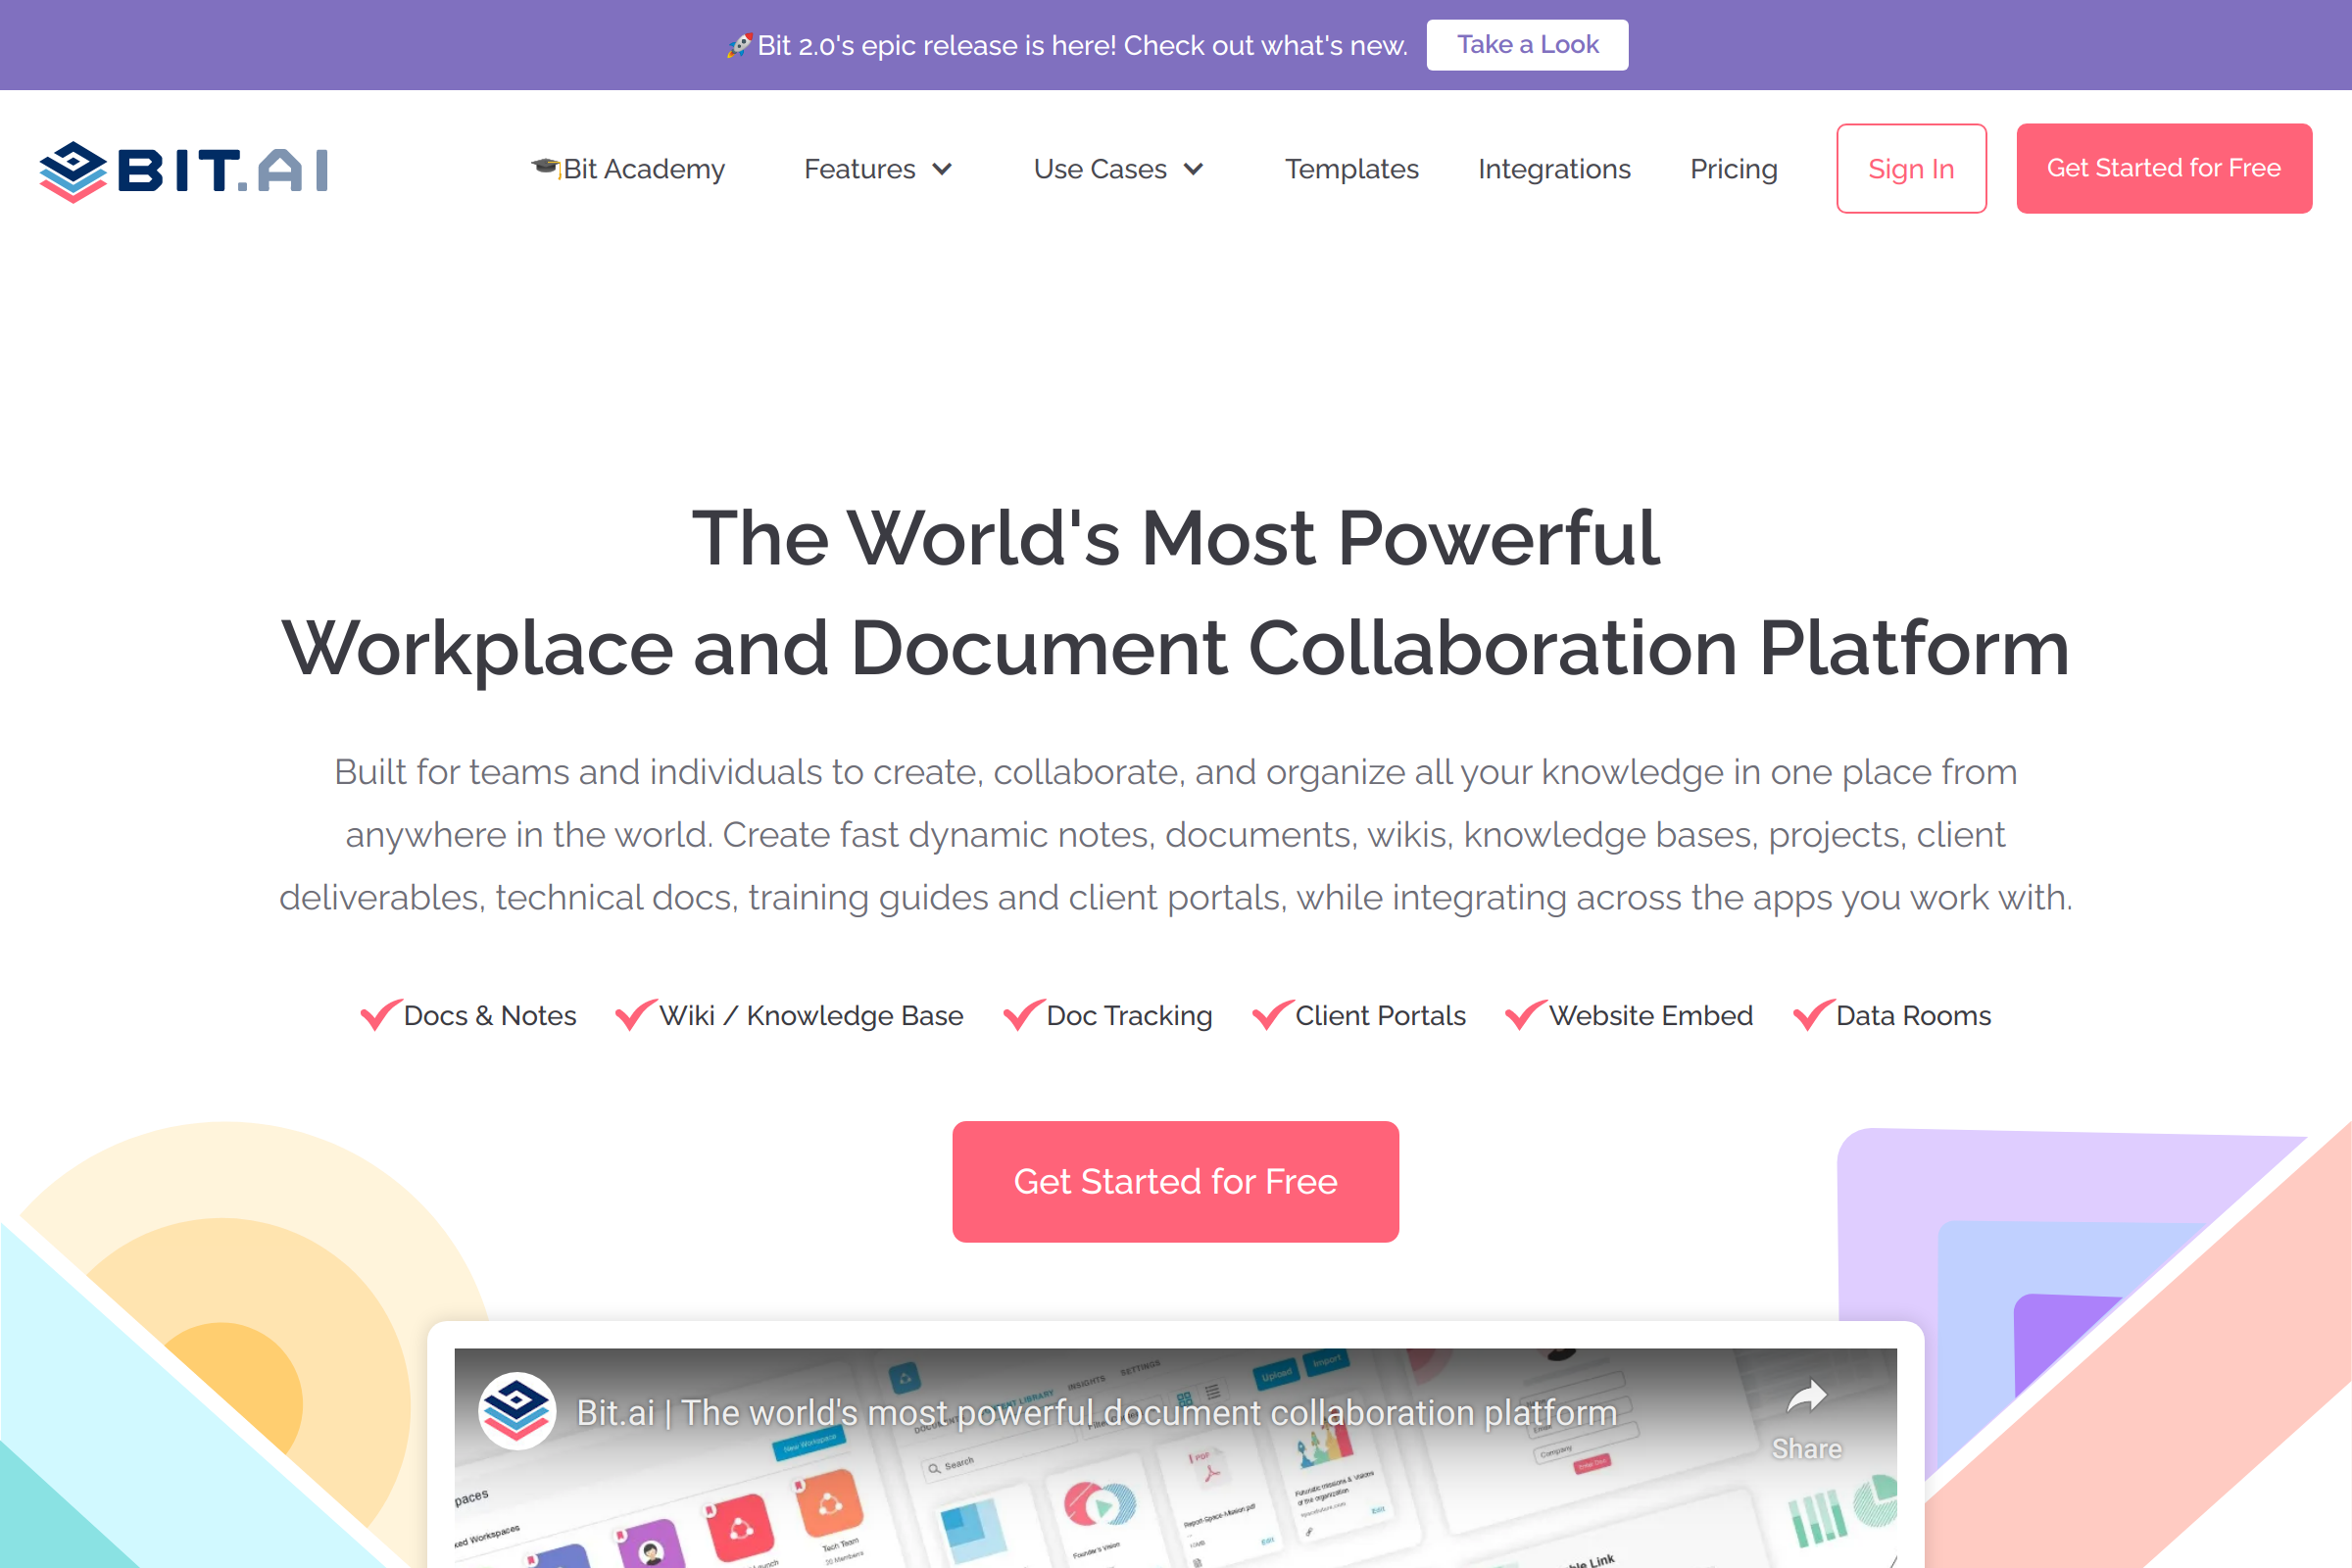Click checkmark beside Doc Tracking
2352x1568 pixels.
(x=1023, y=1015)
